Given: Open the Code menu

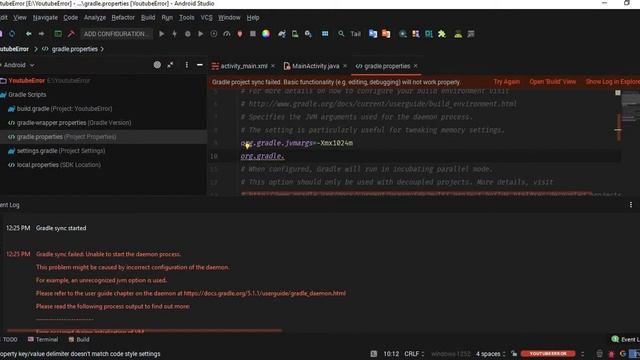Looking at the screenshot, I should [71, 18].
